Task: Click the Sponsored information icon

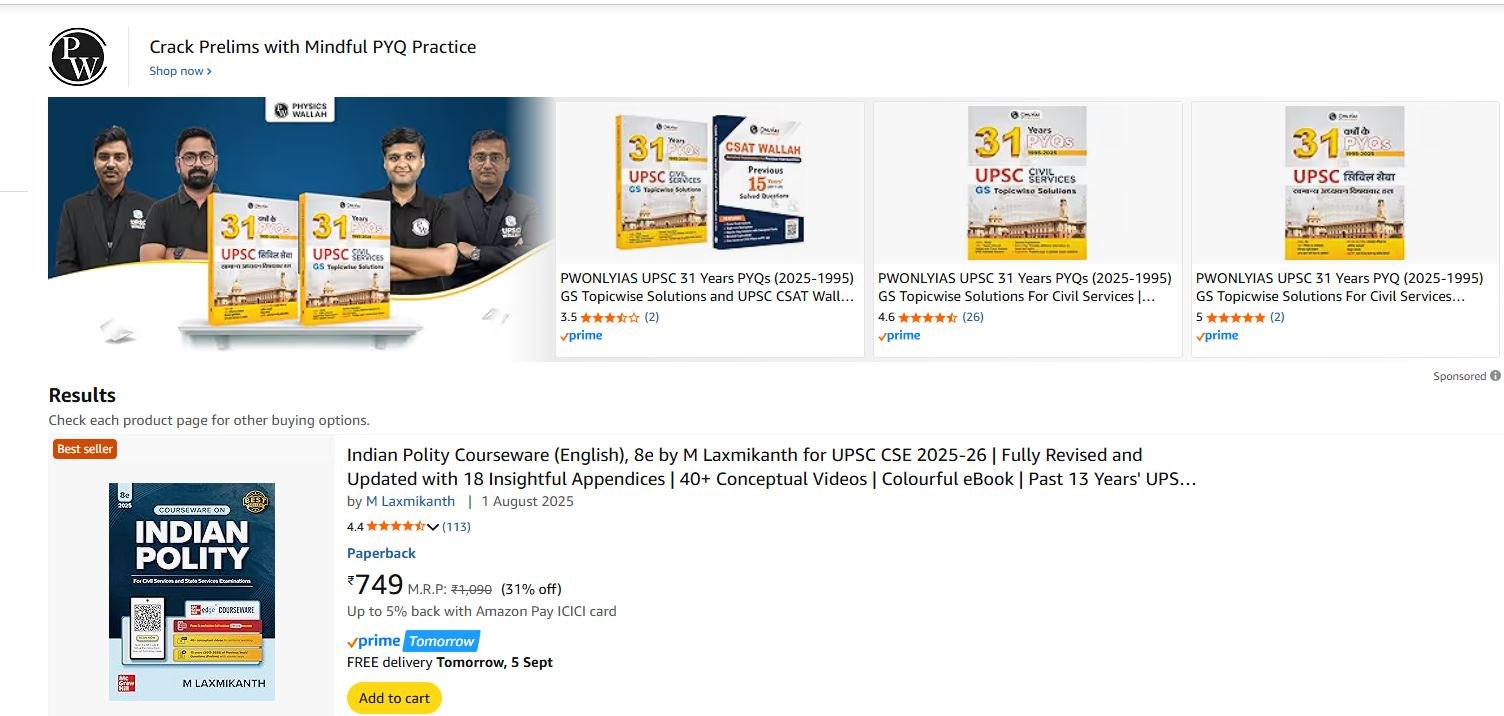Action: pos(1495,375)
